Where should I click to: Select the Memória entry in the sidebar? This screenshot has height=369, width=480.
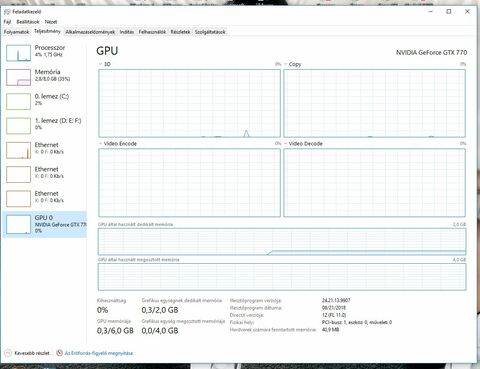click(x=45, y=77)
